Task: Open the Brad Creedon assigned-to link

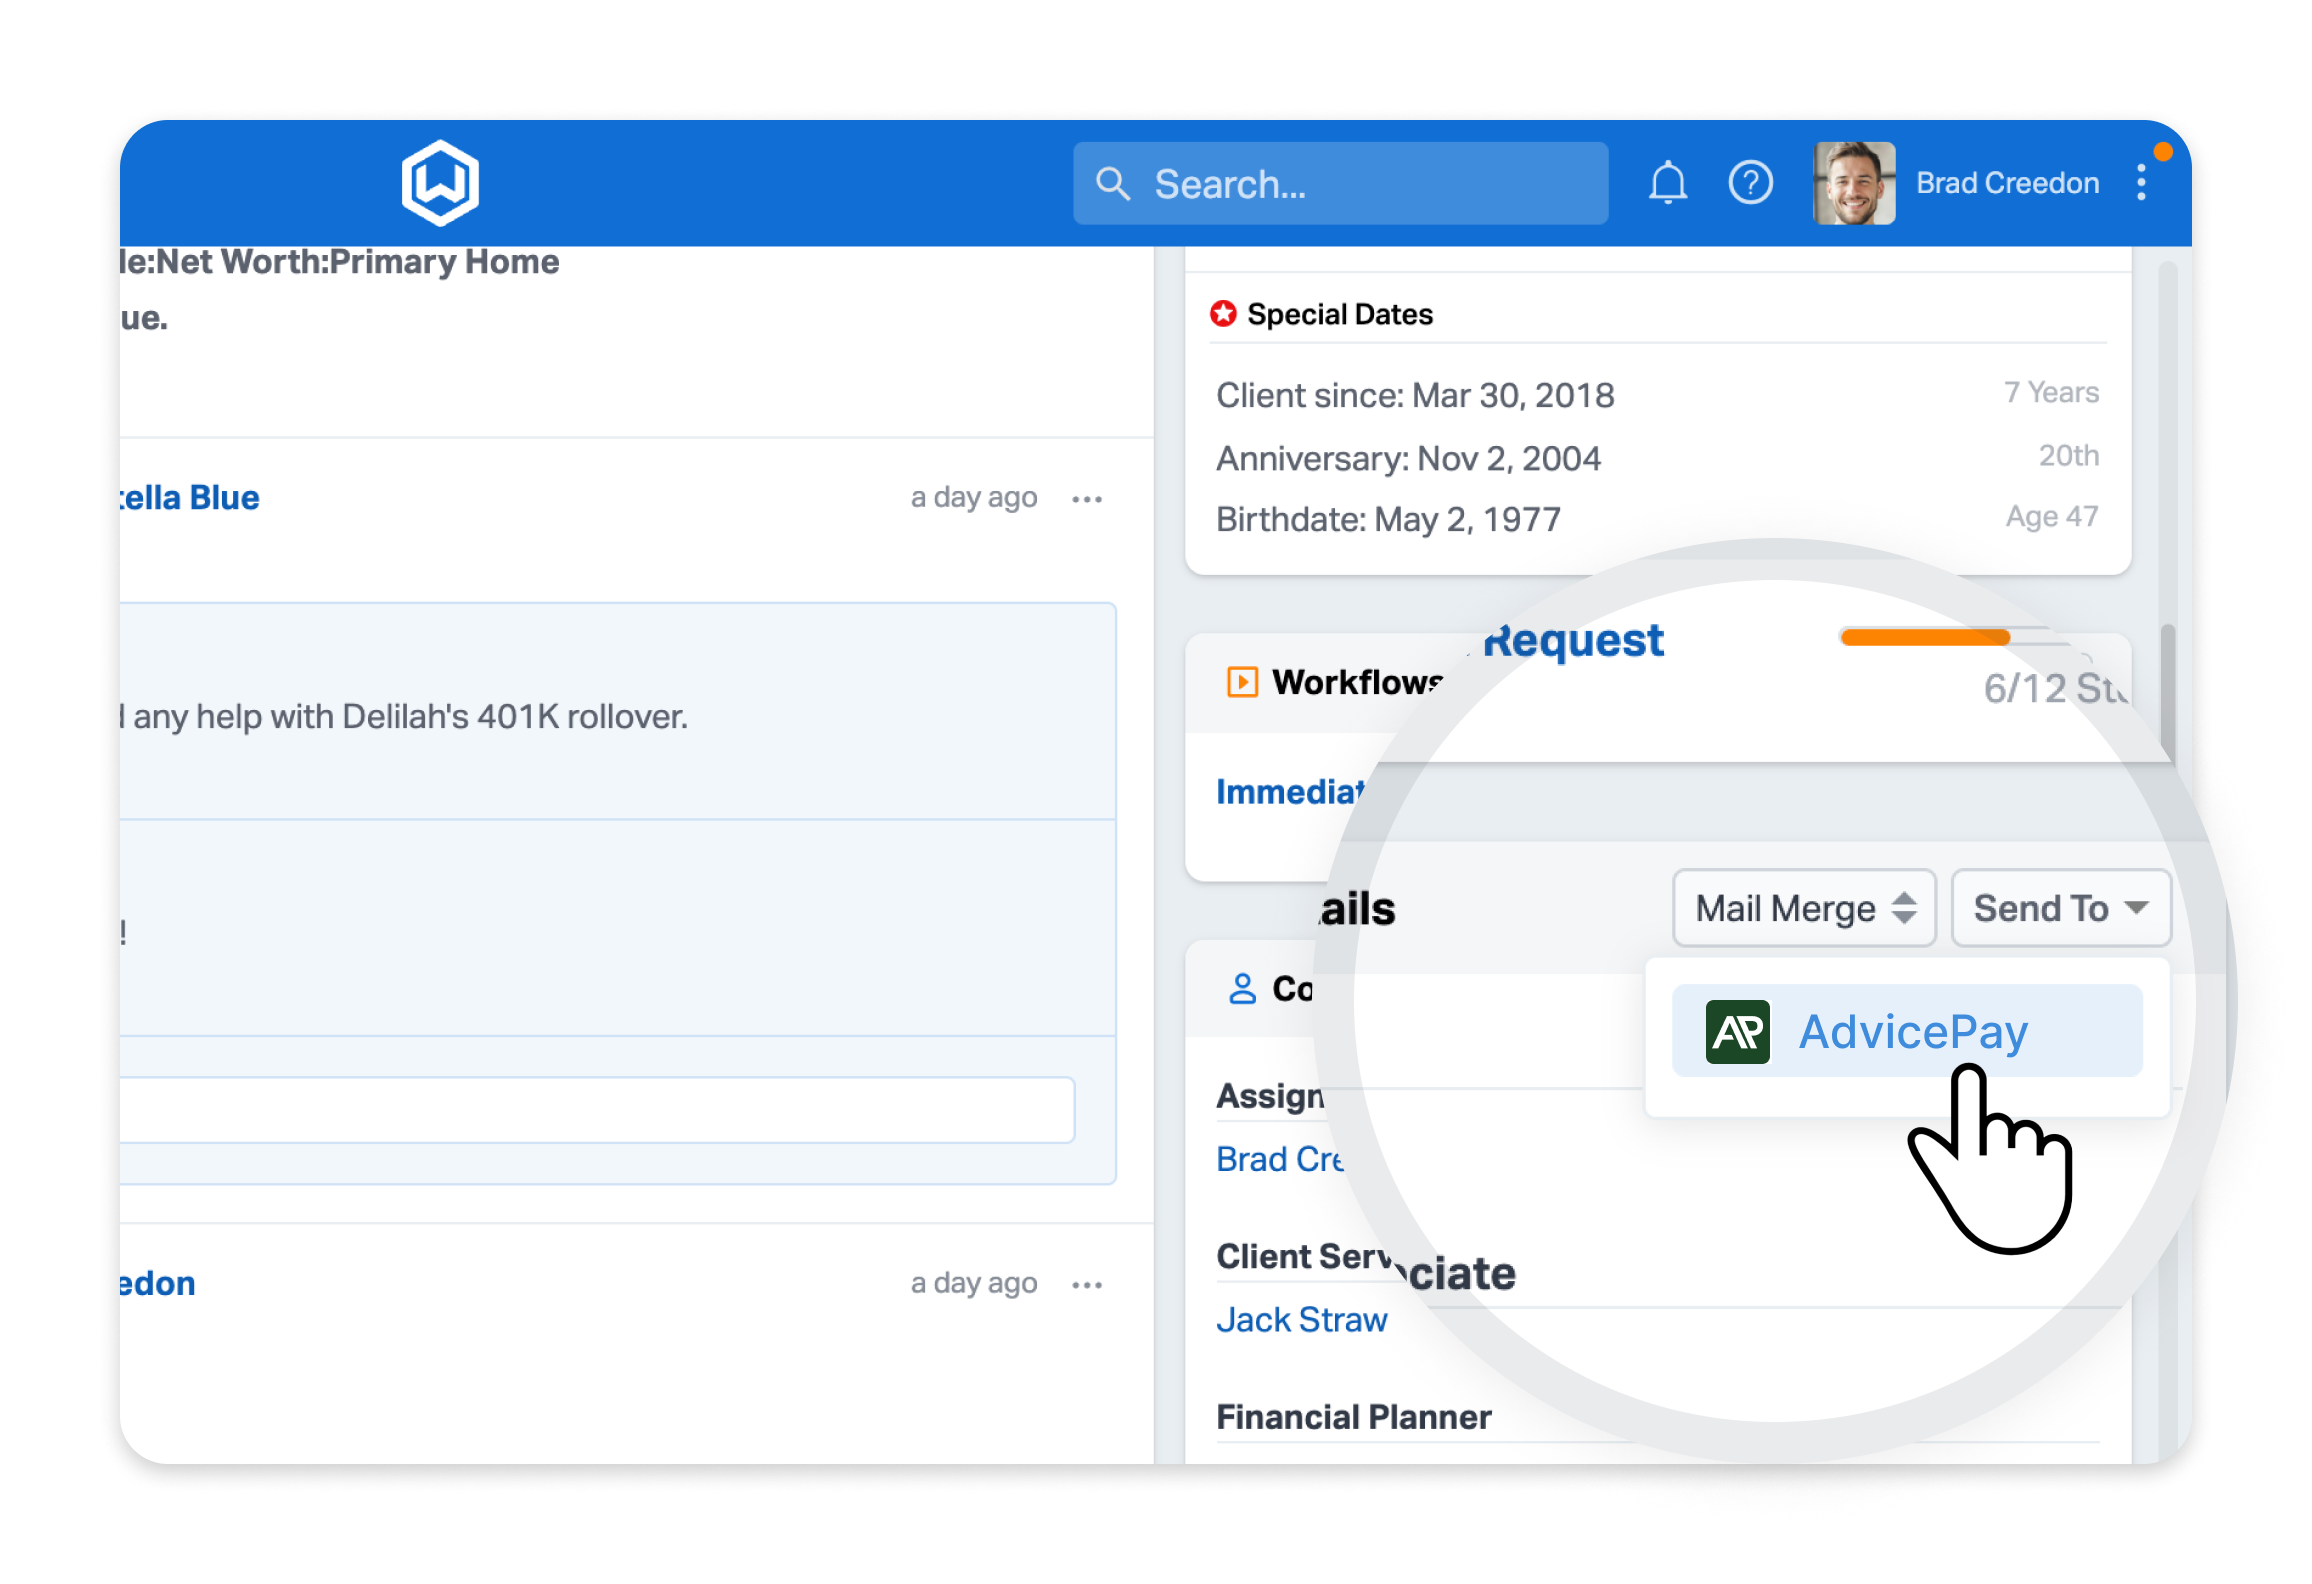Action: (x=1280, y=1159)
